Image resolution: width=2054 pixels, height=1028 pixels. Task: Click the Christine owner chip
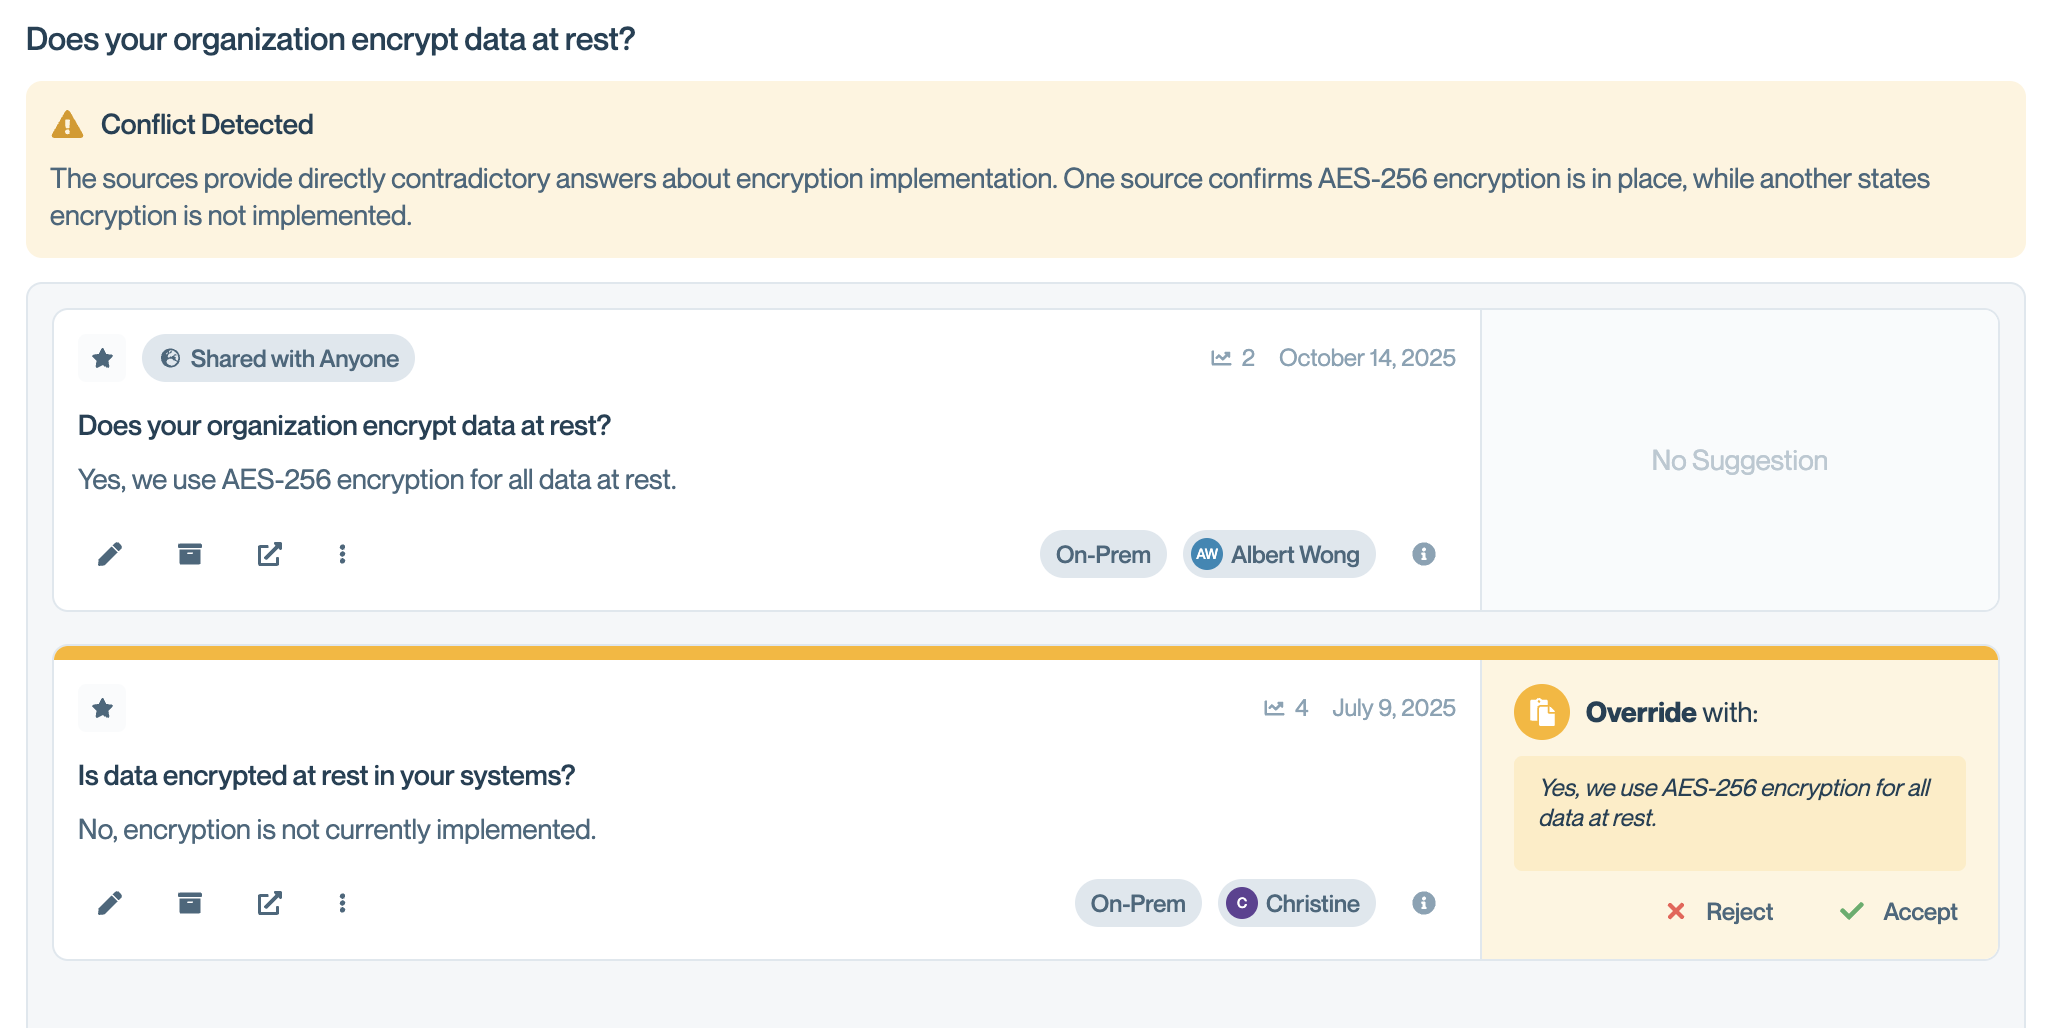click(1296, 903)
